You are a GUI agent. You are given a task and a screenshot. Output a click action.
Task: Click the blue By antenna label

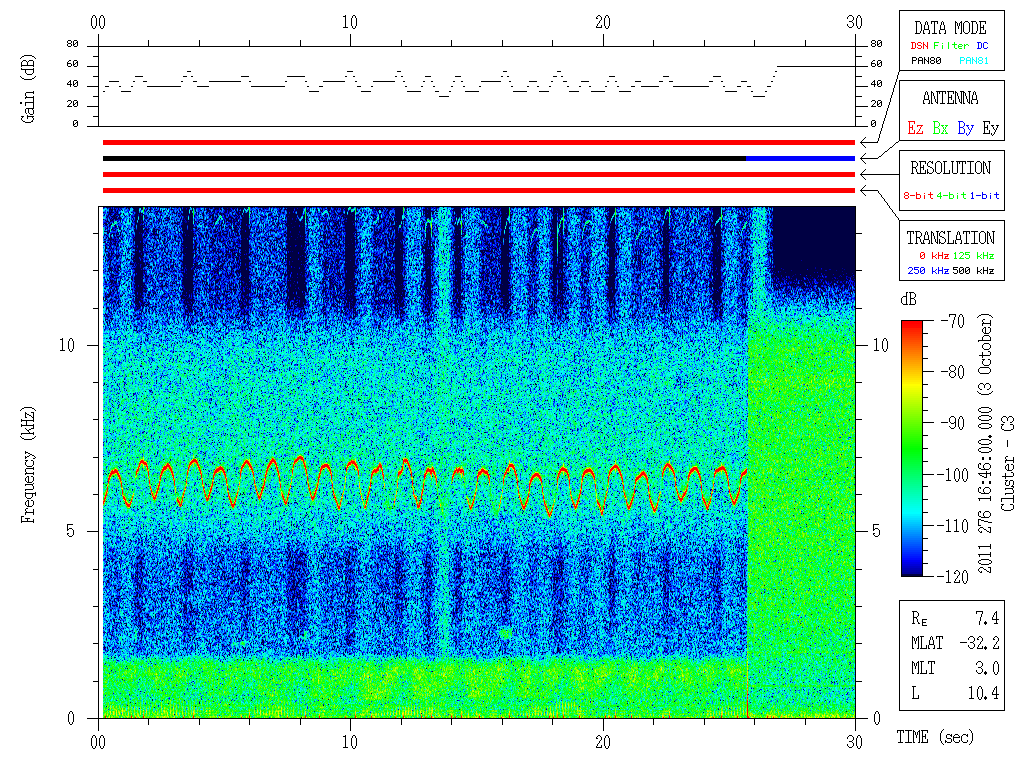click(965, 128)
